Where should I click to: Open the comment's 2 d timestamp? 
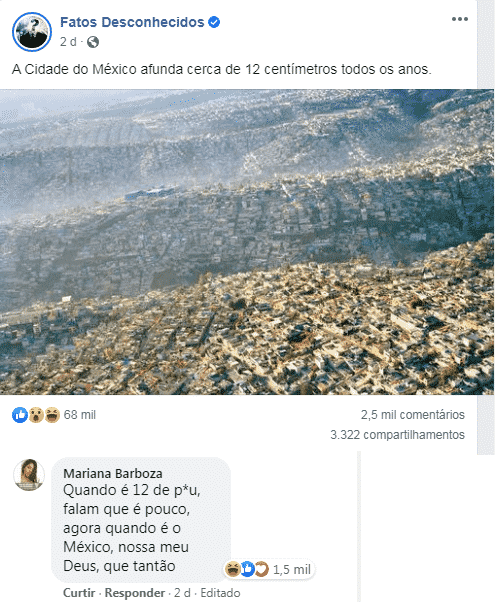pyautogui.click(x=182, y=593)
